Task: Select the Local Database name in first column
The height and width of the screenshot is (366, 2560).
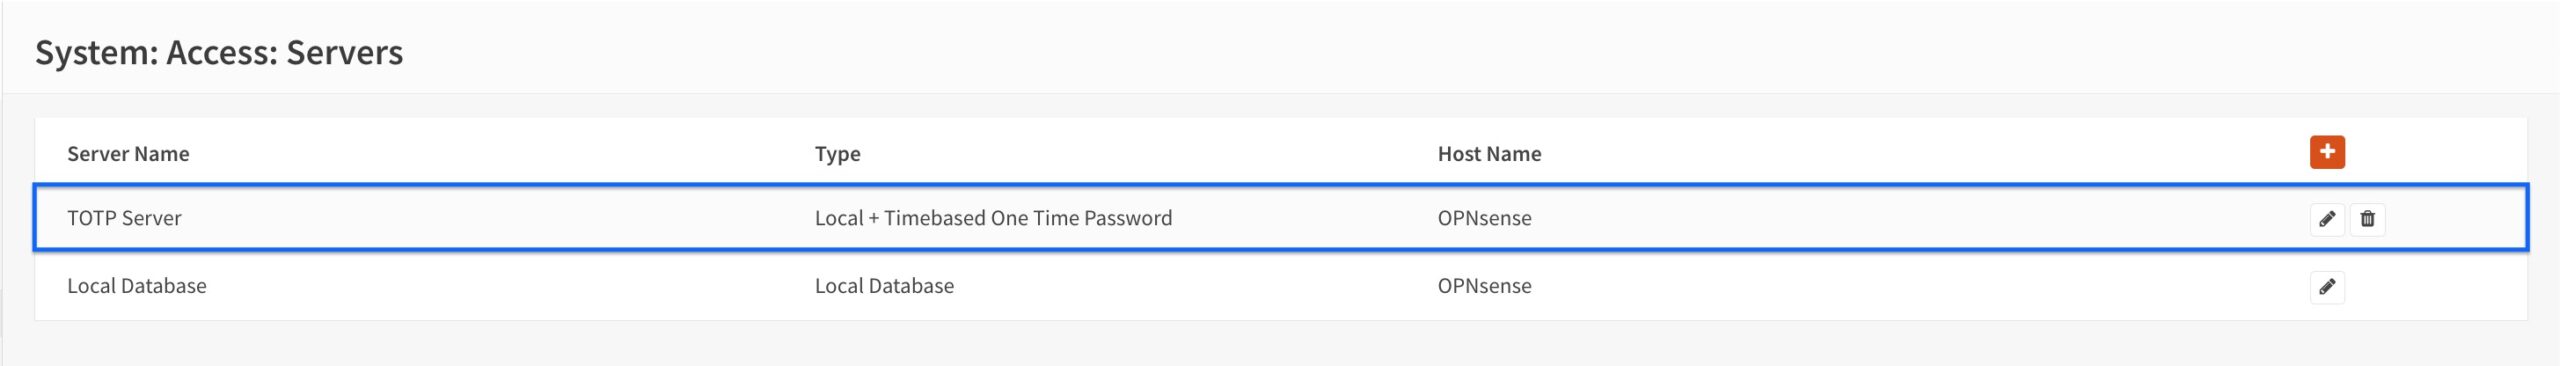Action: 137,286
